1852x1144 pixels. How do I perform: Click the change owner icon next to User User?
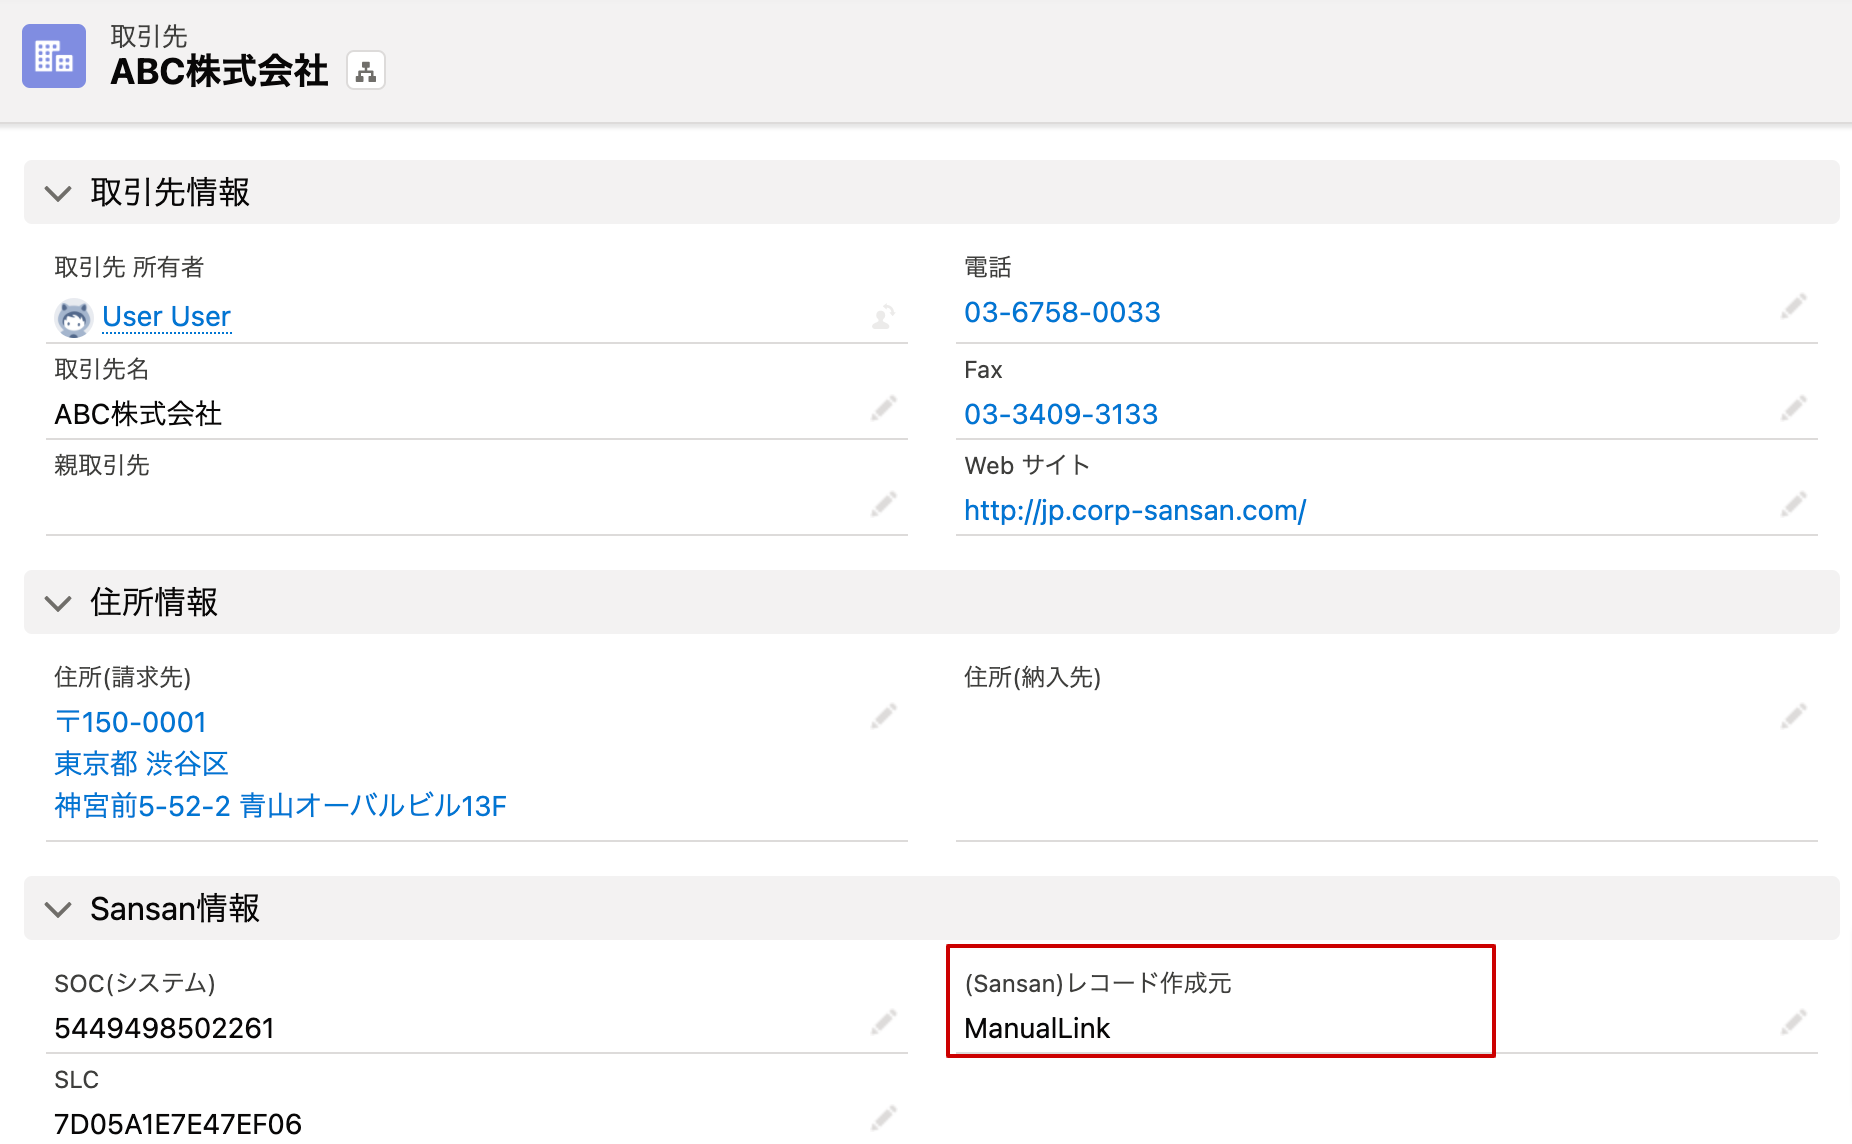883,317
